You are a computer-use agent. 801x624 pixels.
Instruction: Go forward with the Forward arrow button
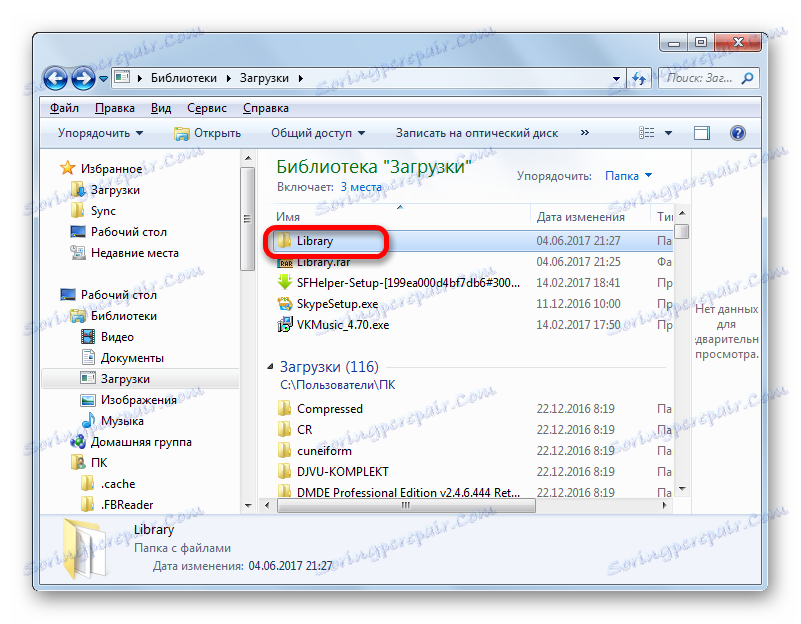click(x=83, y=79)
